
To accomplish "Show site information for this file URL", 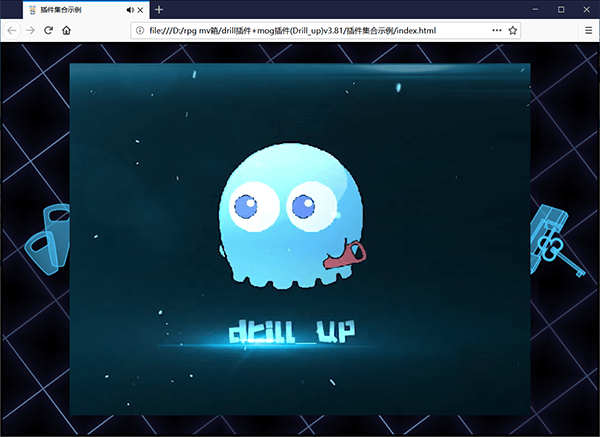I will (x=140, y=30).
